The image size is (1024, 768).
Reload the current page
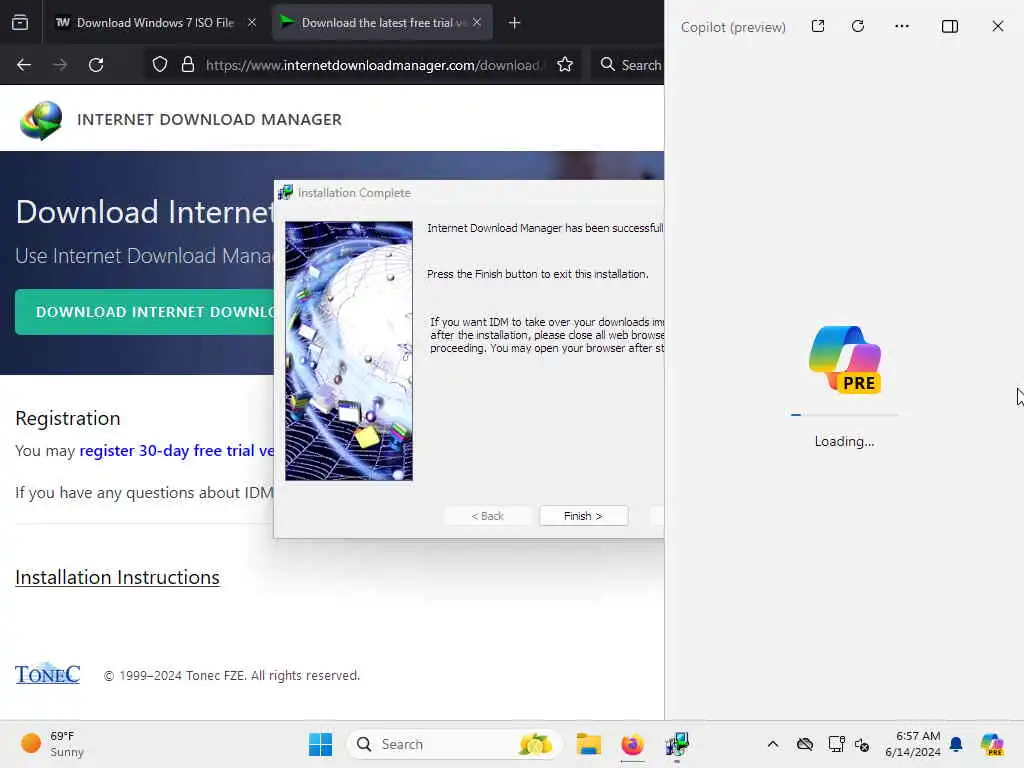tap(96, 65)
